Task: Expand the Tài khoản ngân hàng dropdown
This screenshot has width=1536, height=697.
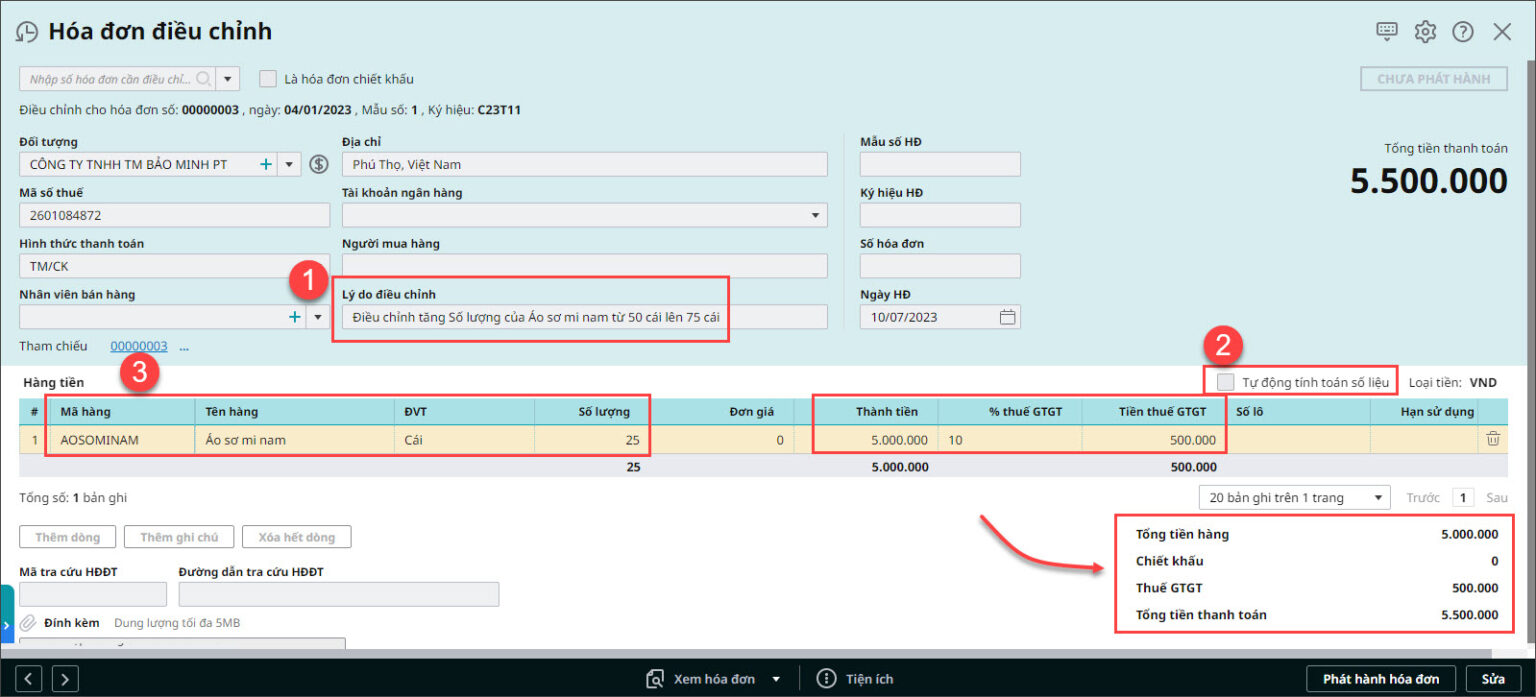Action: coord(817,215)
